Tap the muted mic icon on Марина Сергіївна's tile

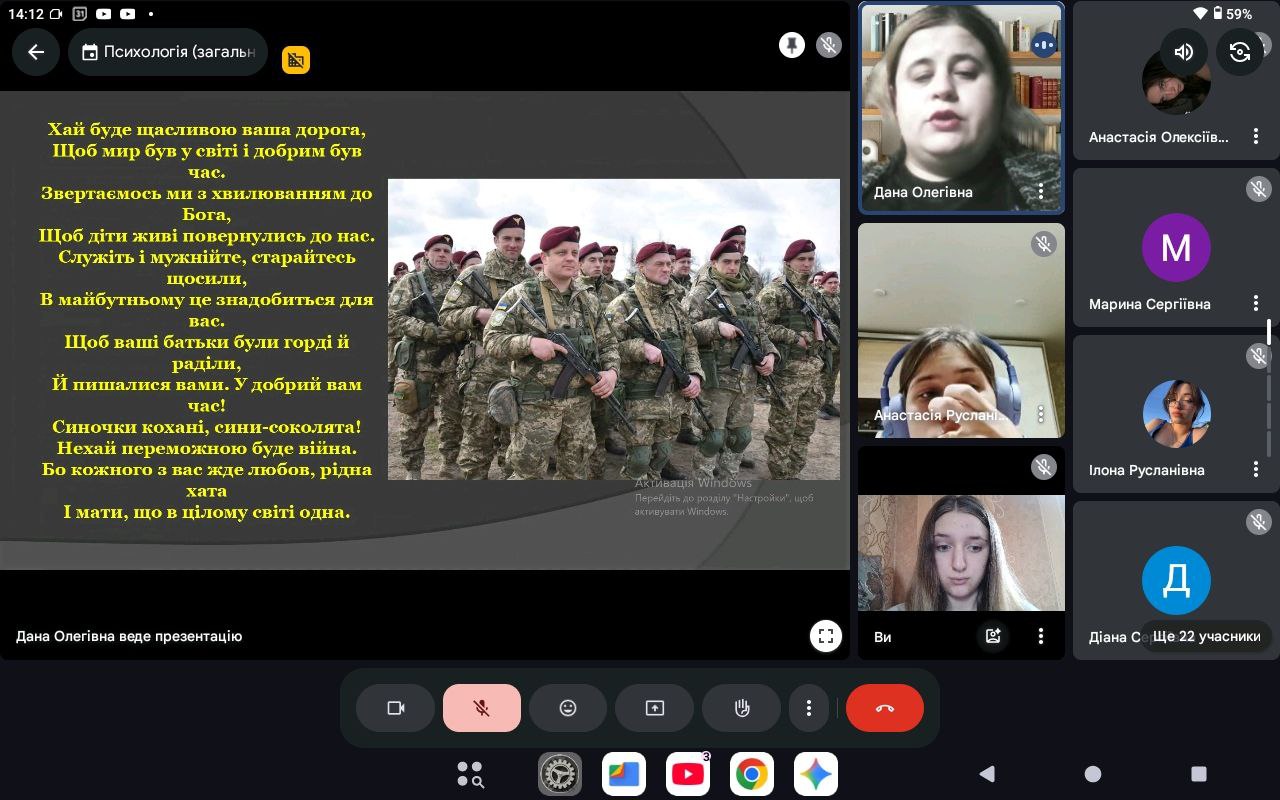[x=1259, y=189]
